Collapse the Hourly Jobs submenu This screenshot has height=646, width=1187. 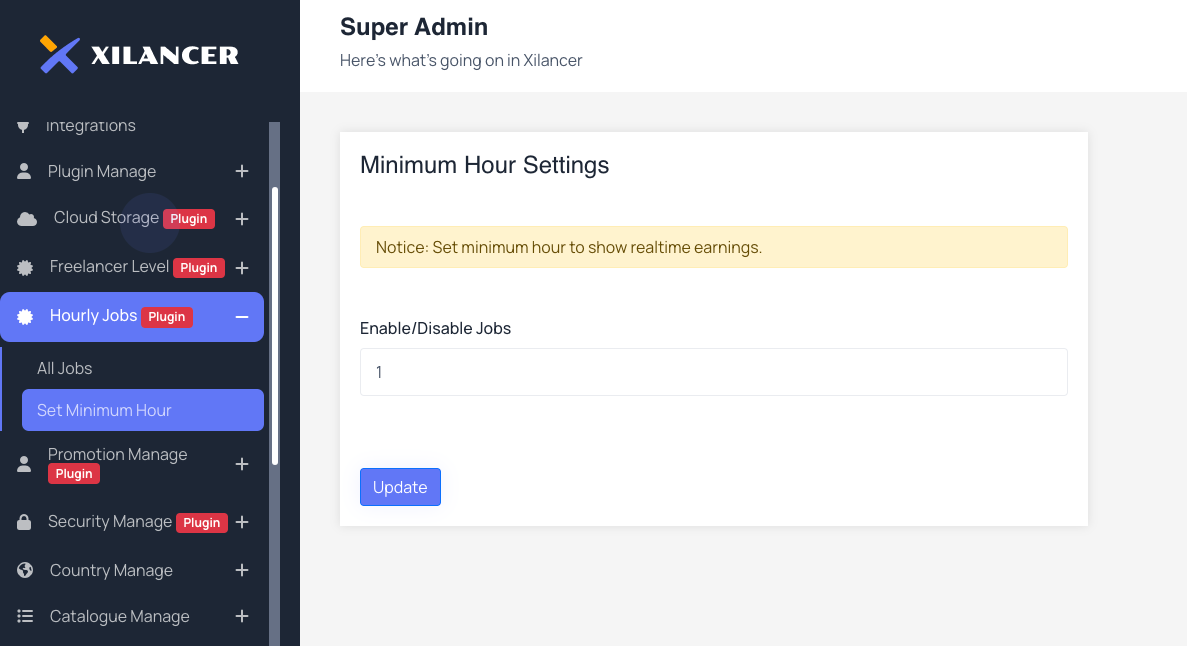pos(241,316)
